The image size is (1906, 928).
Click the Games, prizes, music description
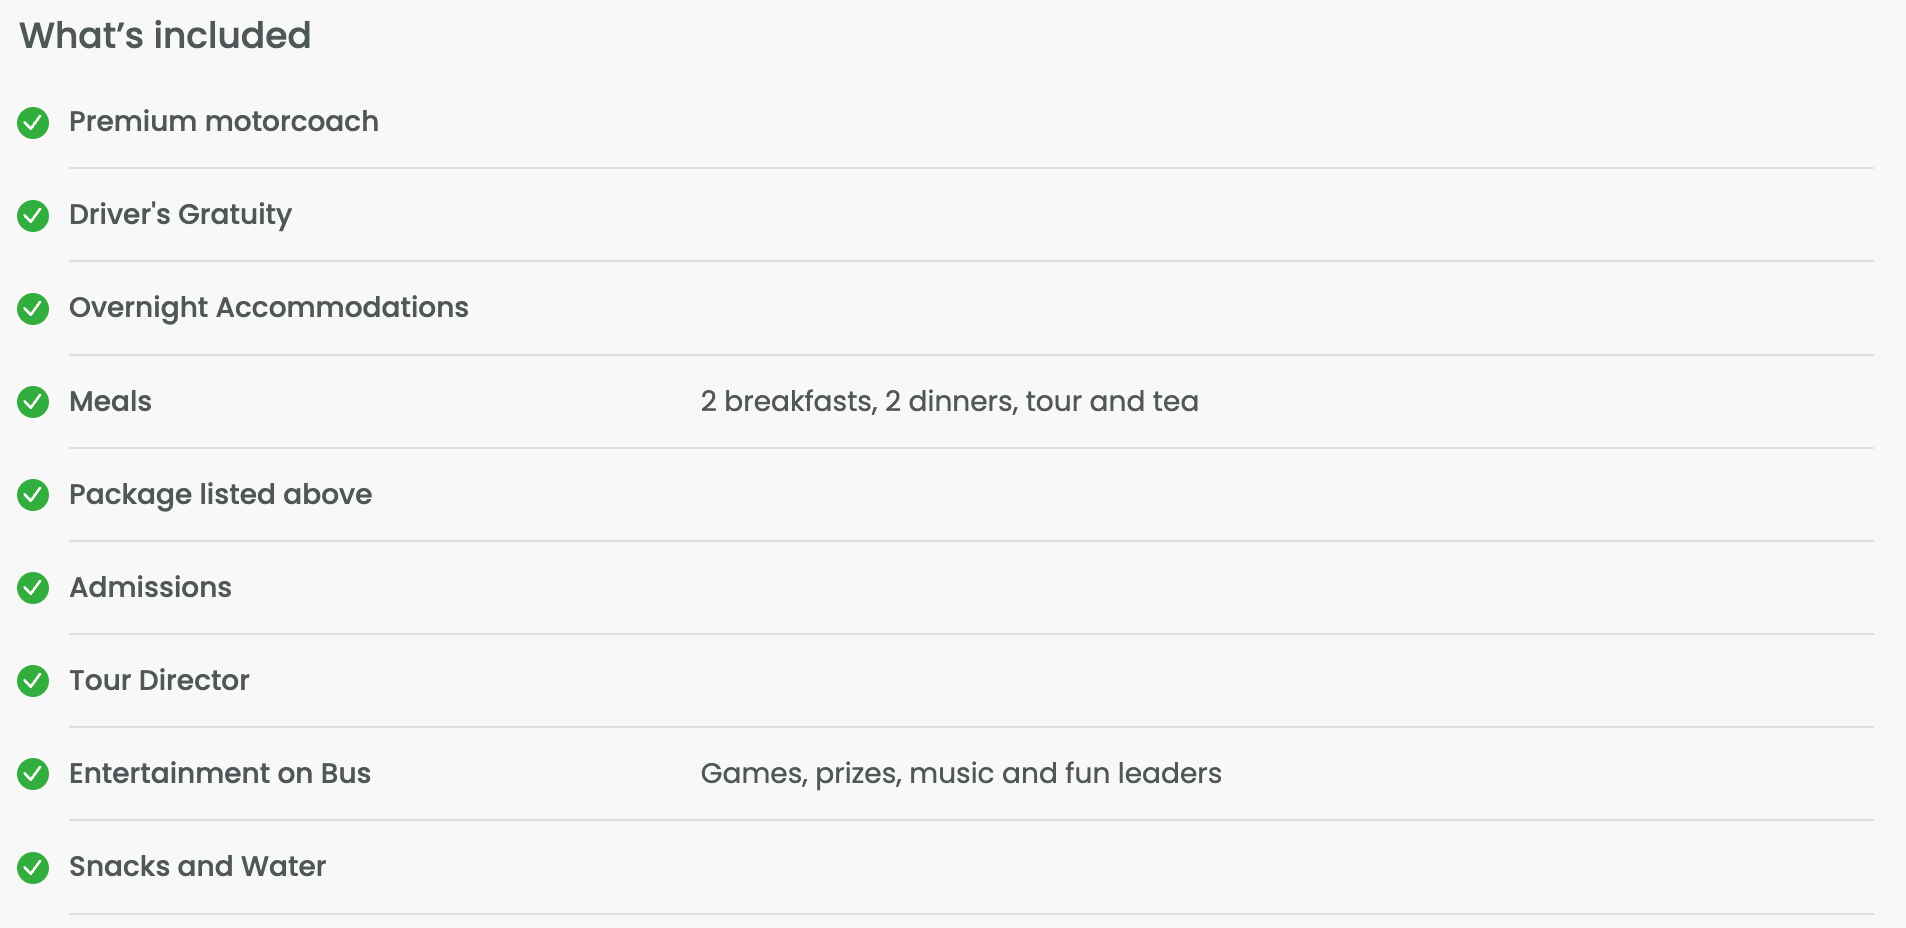click(x=960, y=774)
